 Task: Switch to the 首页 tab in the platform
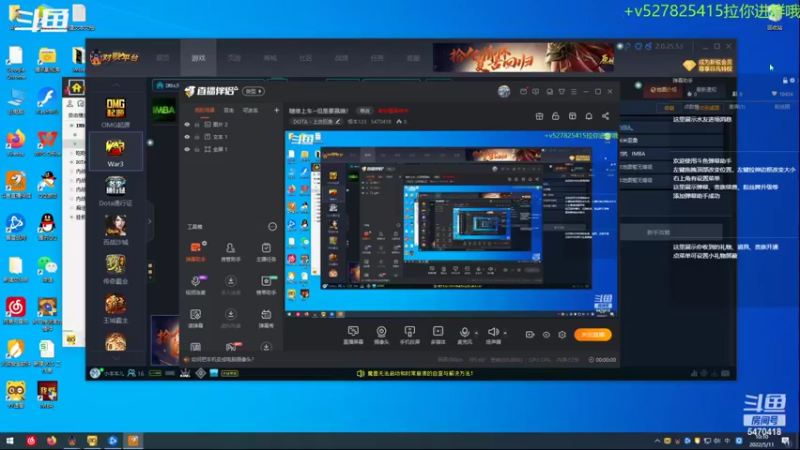click(163, 58)
